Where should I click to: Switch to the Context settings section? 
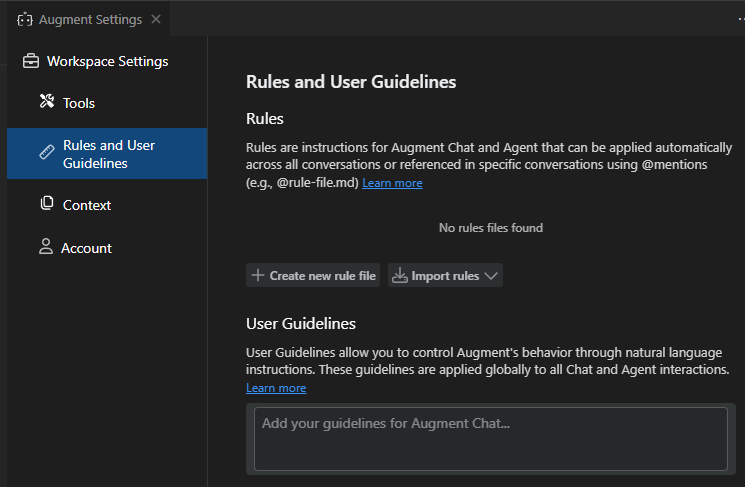coord(86,205)
